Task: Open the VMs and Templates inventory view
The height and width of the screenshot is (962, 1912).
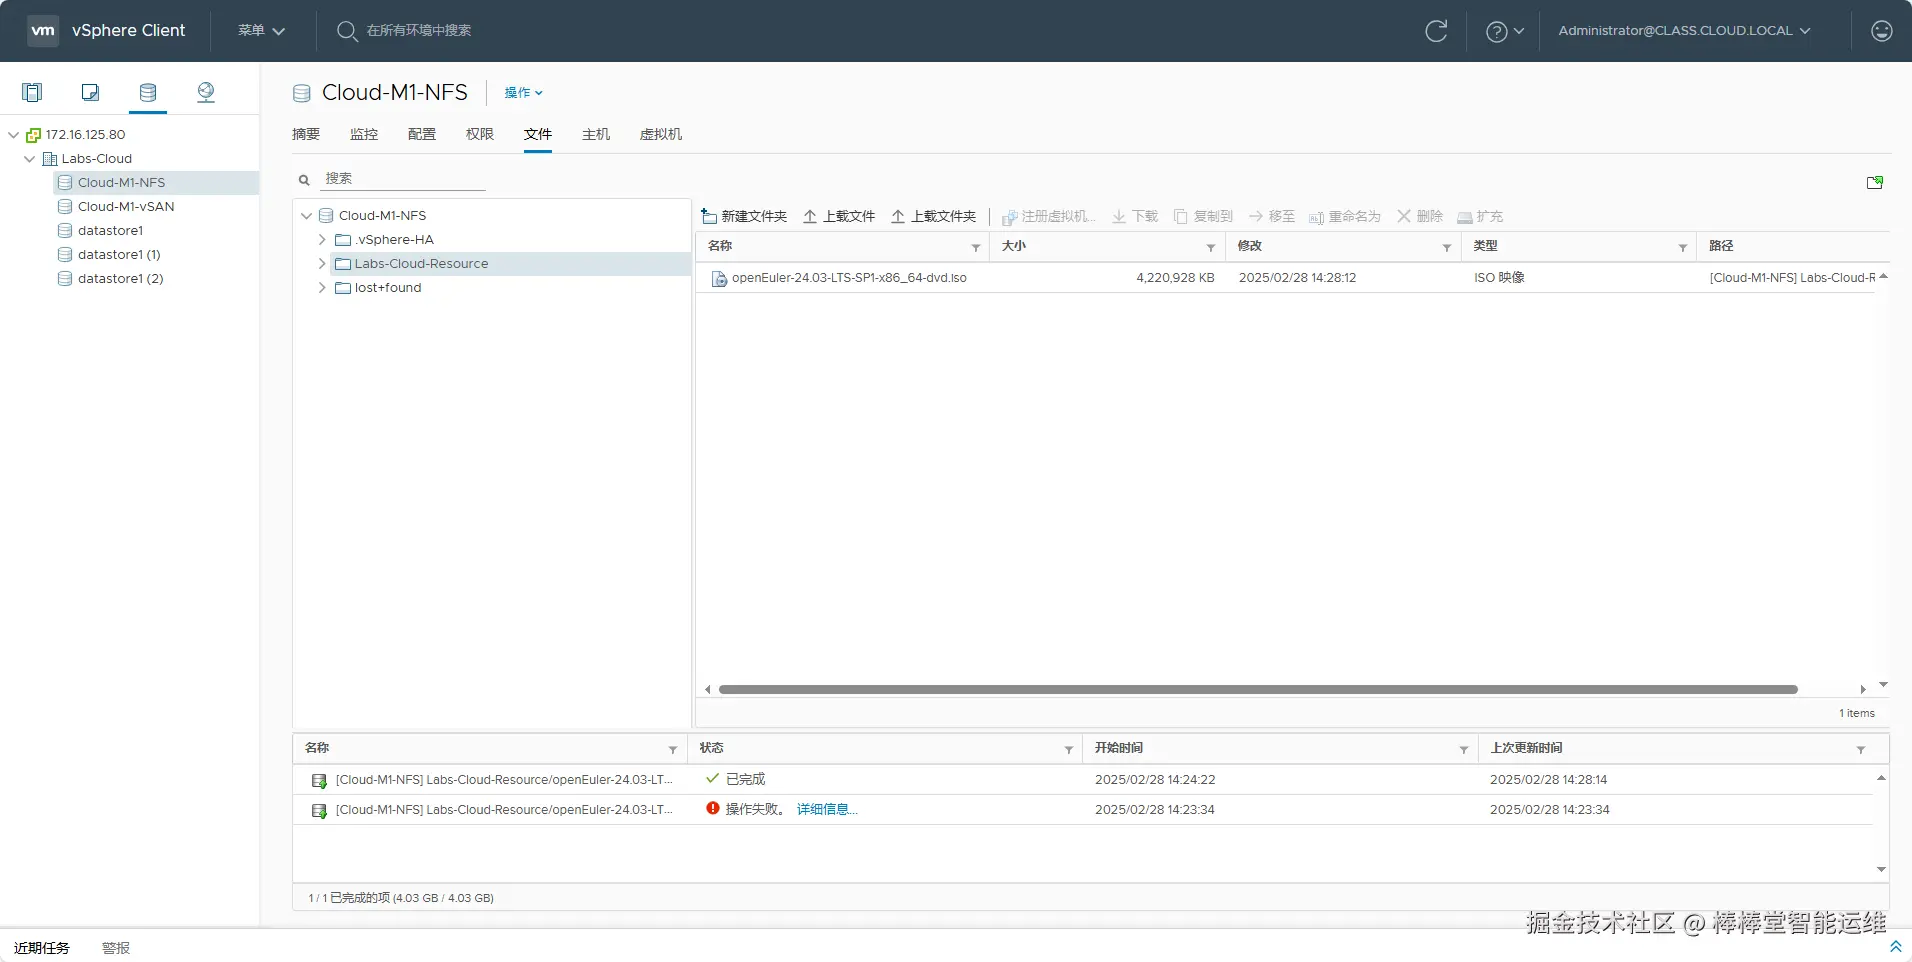Action: point(90,93)
